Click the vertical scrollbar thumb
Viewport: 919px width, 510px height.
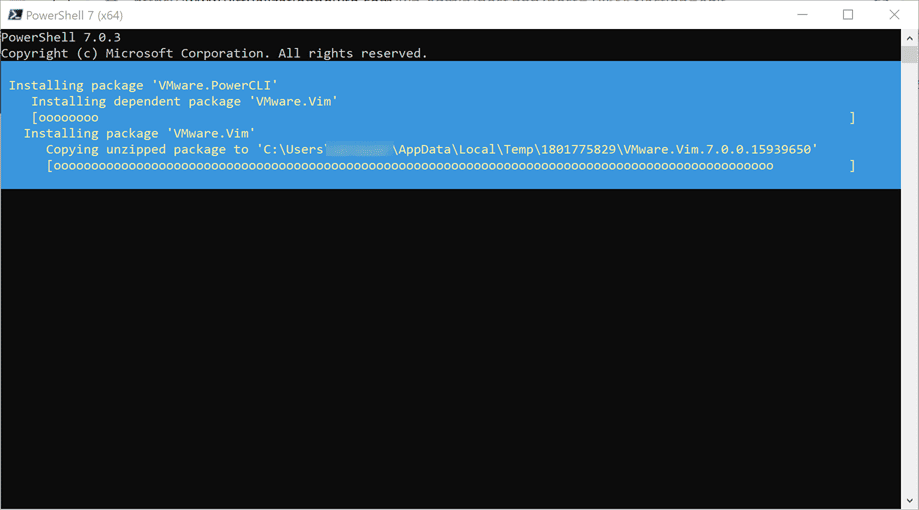(910, 54)
